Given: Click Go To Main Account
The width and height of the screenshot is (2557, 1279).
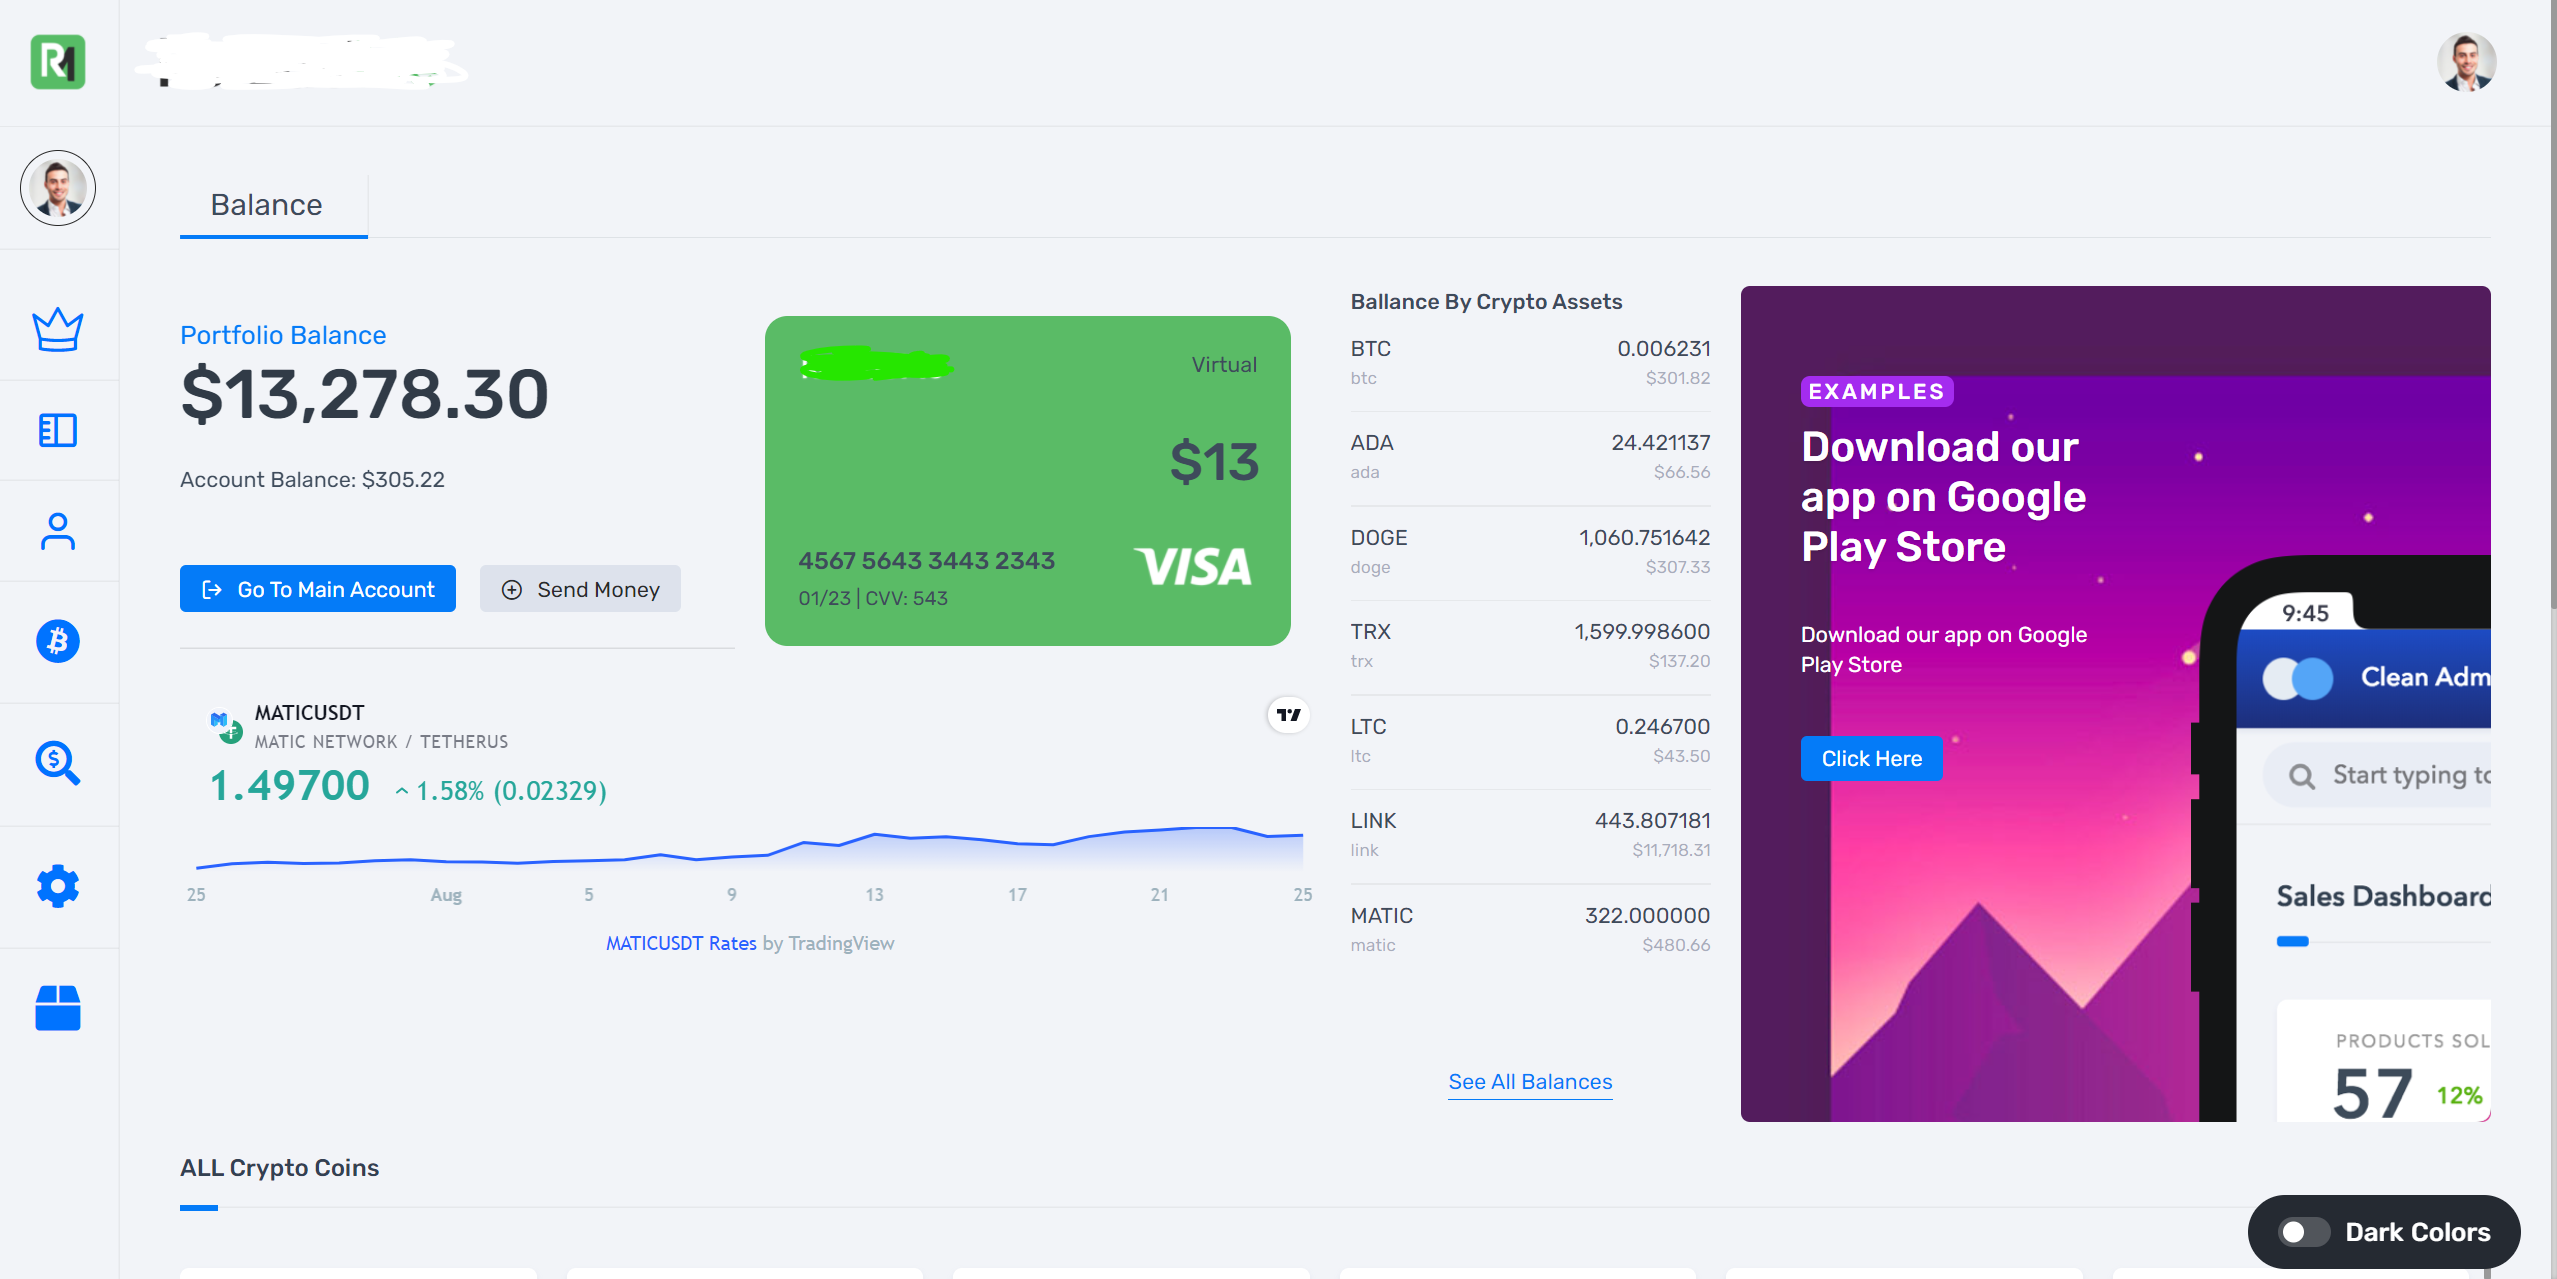Looking at the screenshot, I should pyautogui.click(x=317, y=589).
